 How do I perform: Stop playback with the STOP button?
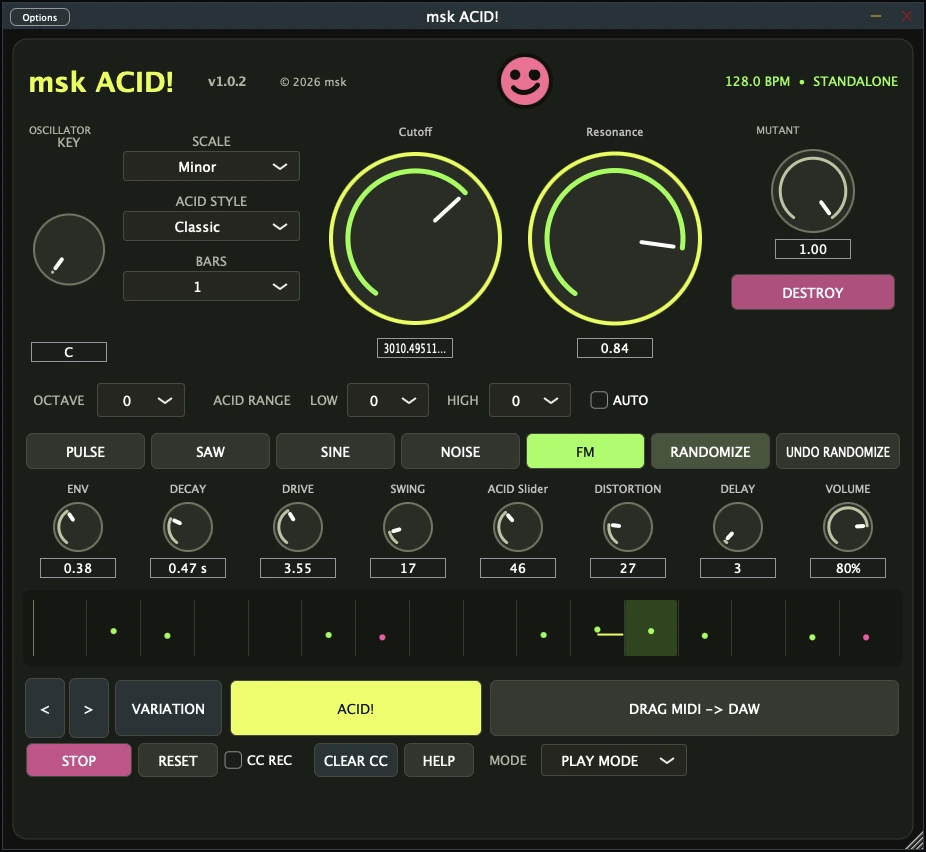pos(79,760)
